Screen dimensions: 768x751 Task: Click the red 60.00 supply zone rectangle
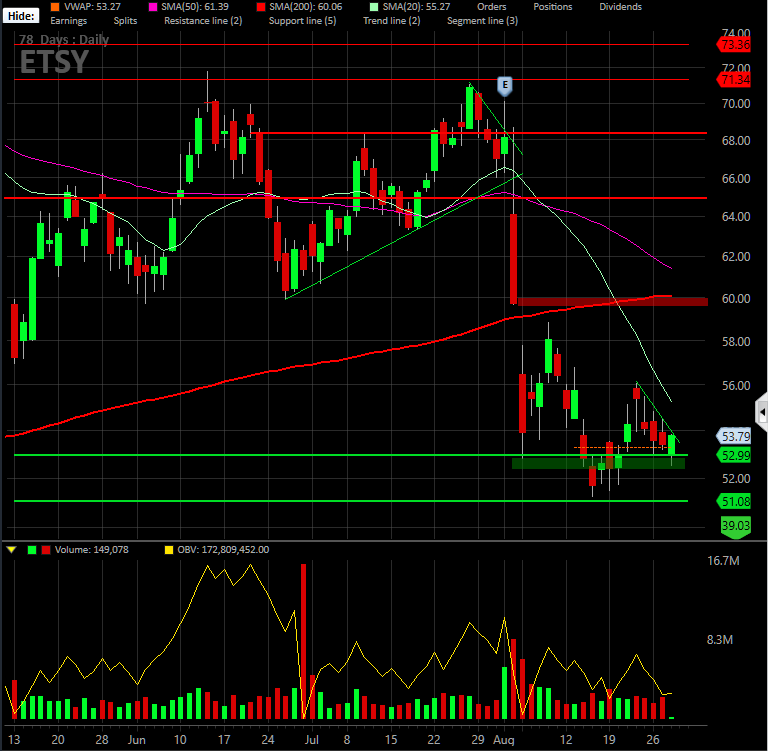tap(612, 302)
